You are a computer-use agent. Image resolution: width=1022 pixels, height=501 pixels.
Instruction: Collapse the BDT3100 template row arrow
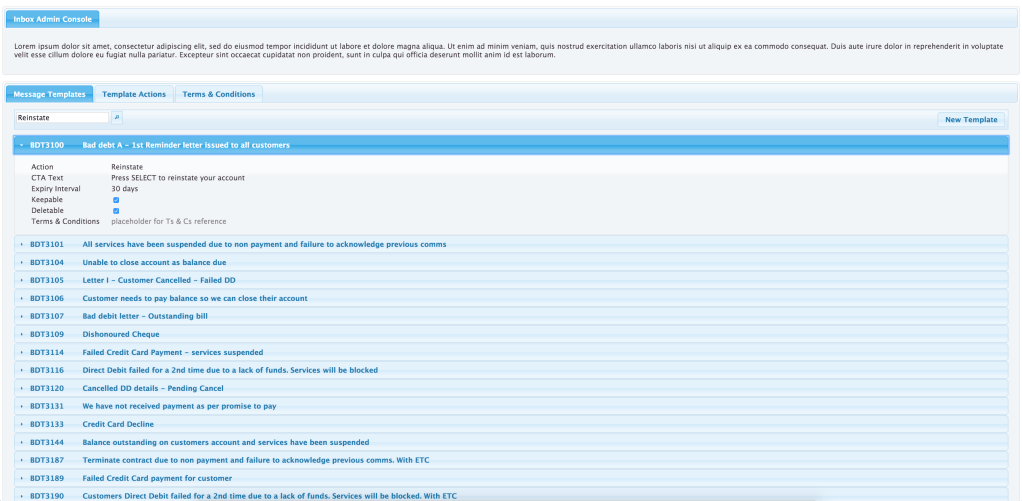[22, 145]
